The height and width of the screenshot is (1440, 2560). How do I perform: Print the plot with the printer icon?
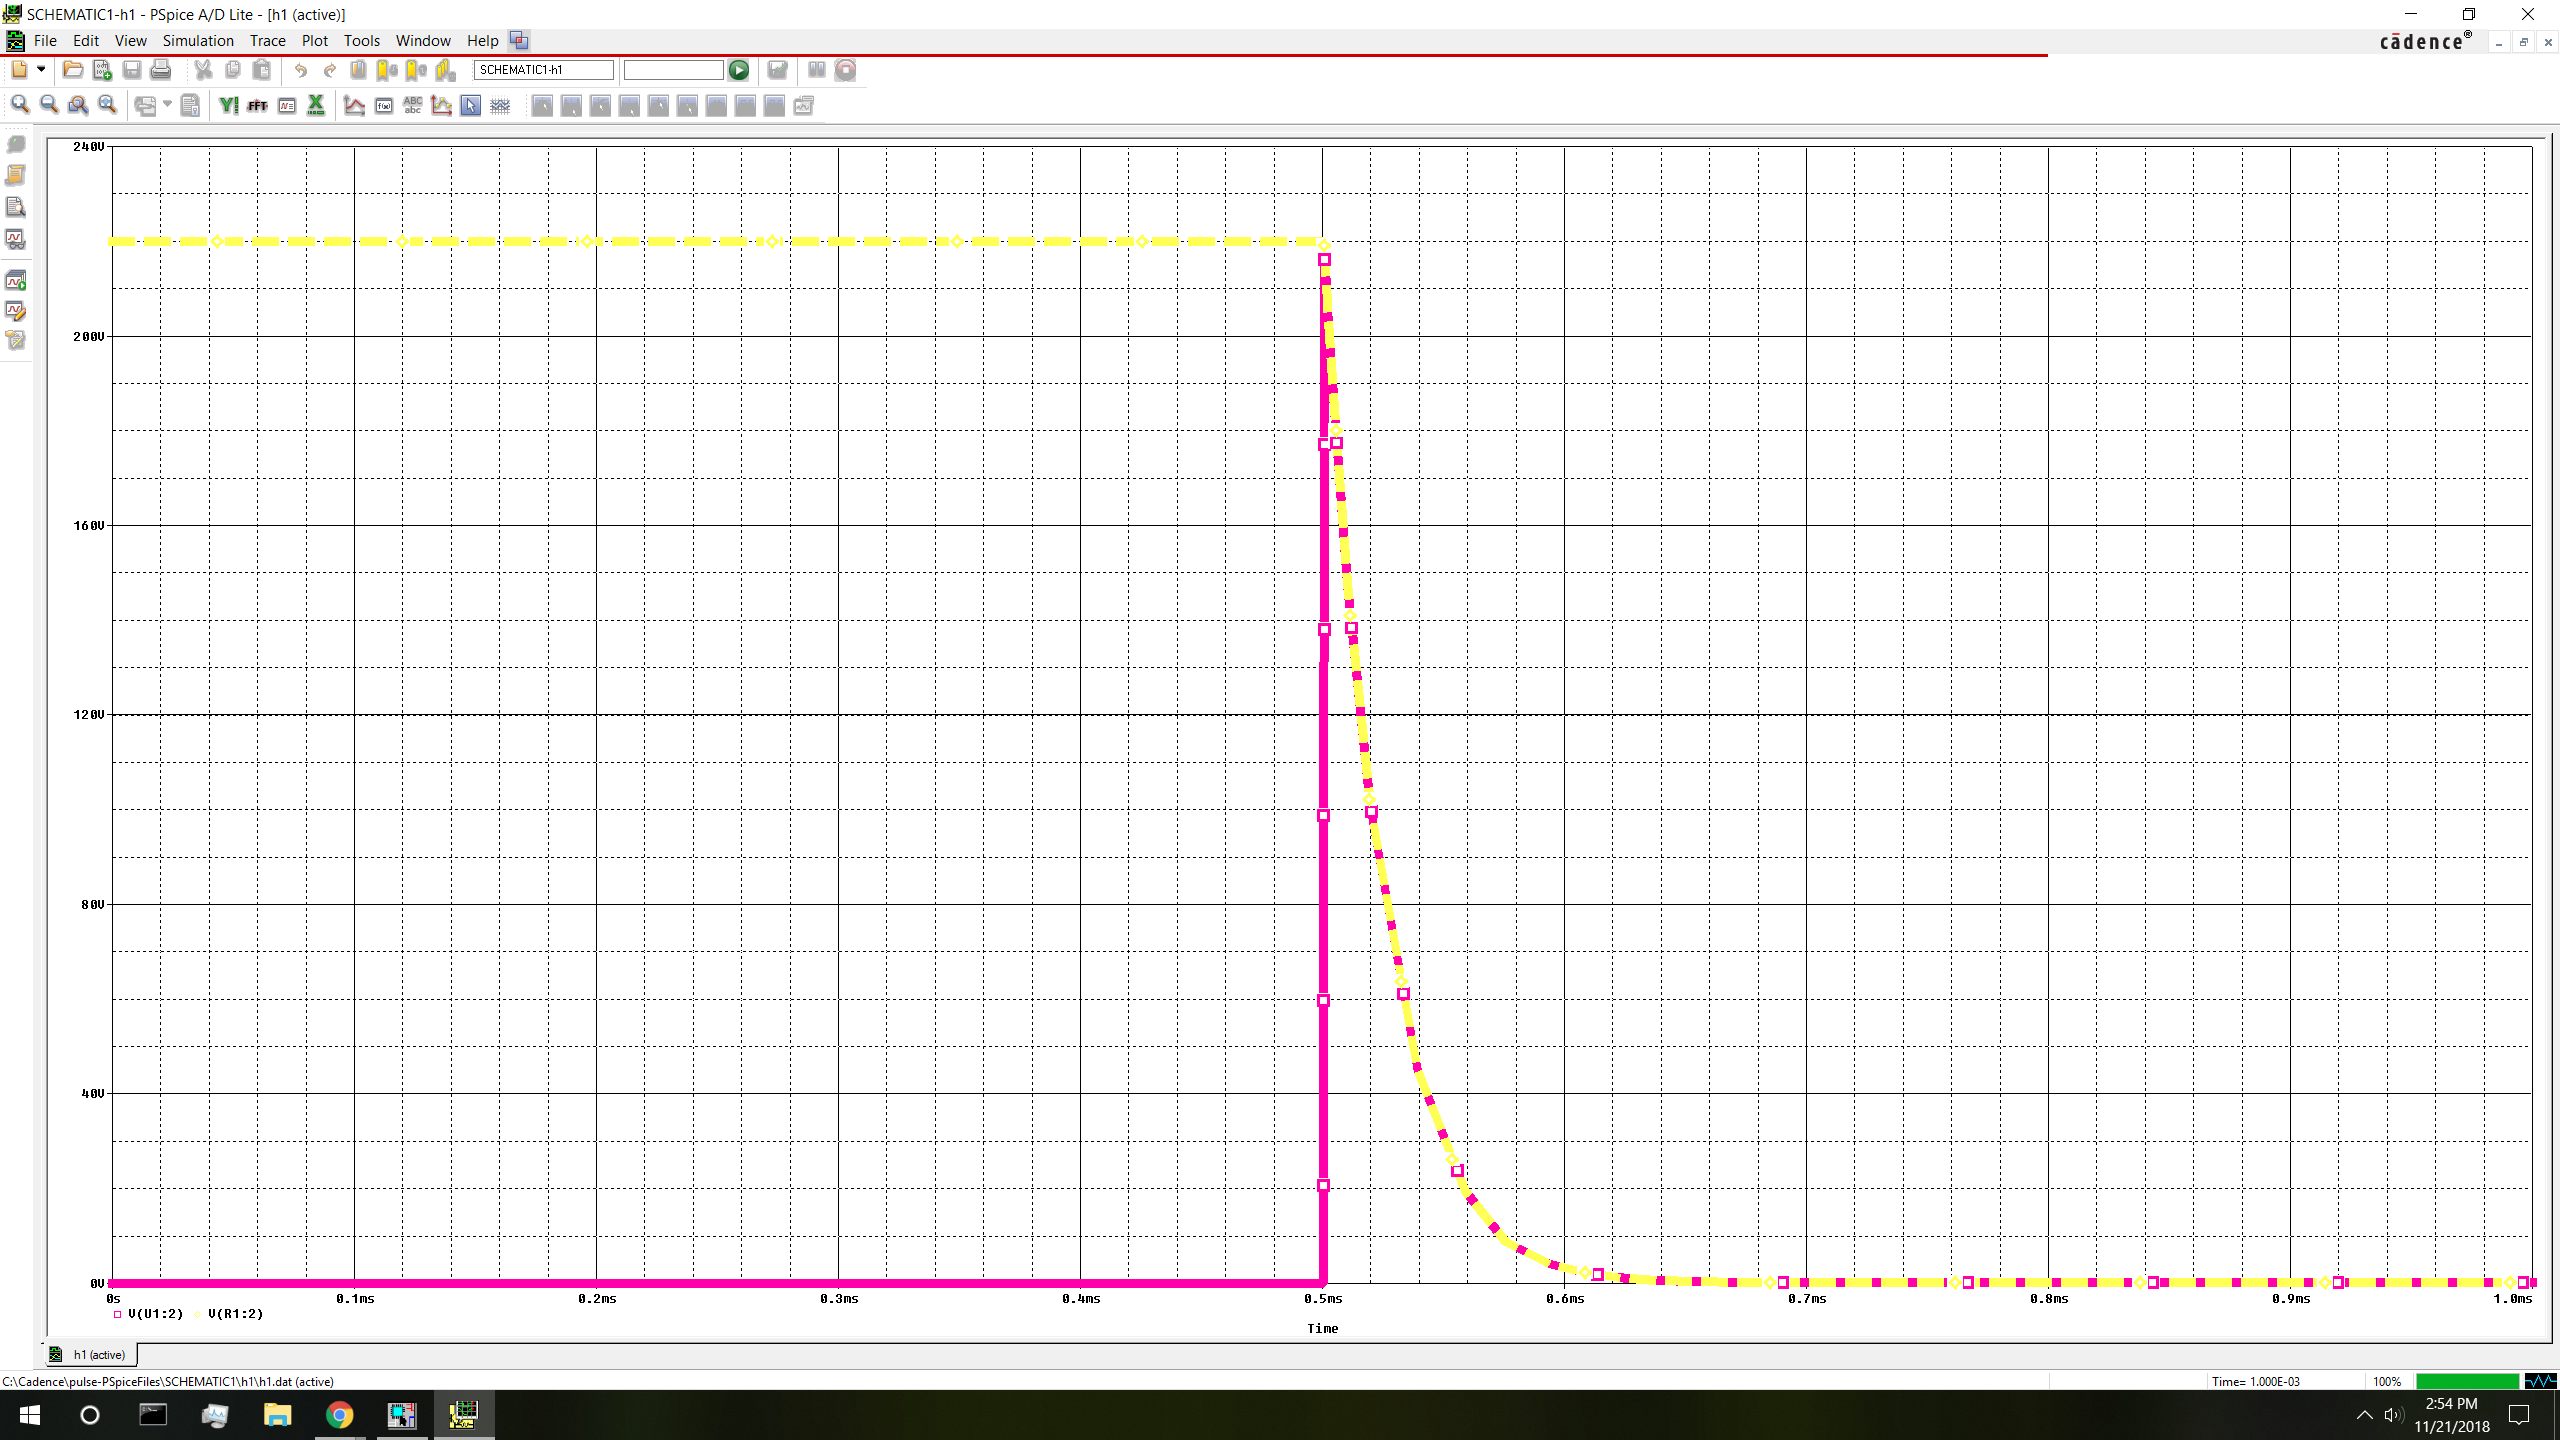pos(161,70)
